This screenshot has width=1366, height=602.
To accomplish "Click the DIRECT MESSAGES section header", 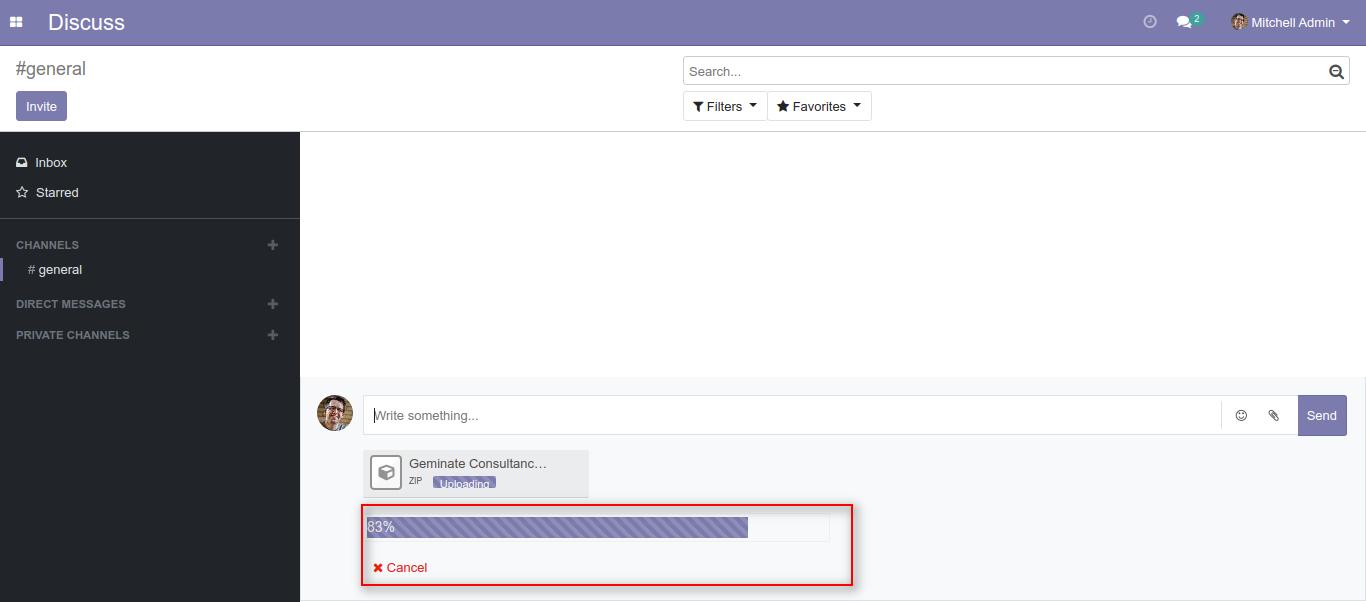I will 71,304.
